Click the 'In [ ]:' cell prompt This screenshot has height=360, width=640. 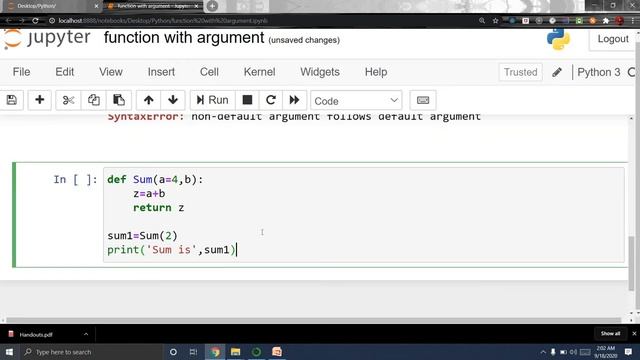pos(75,180)
